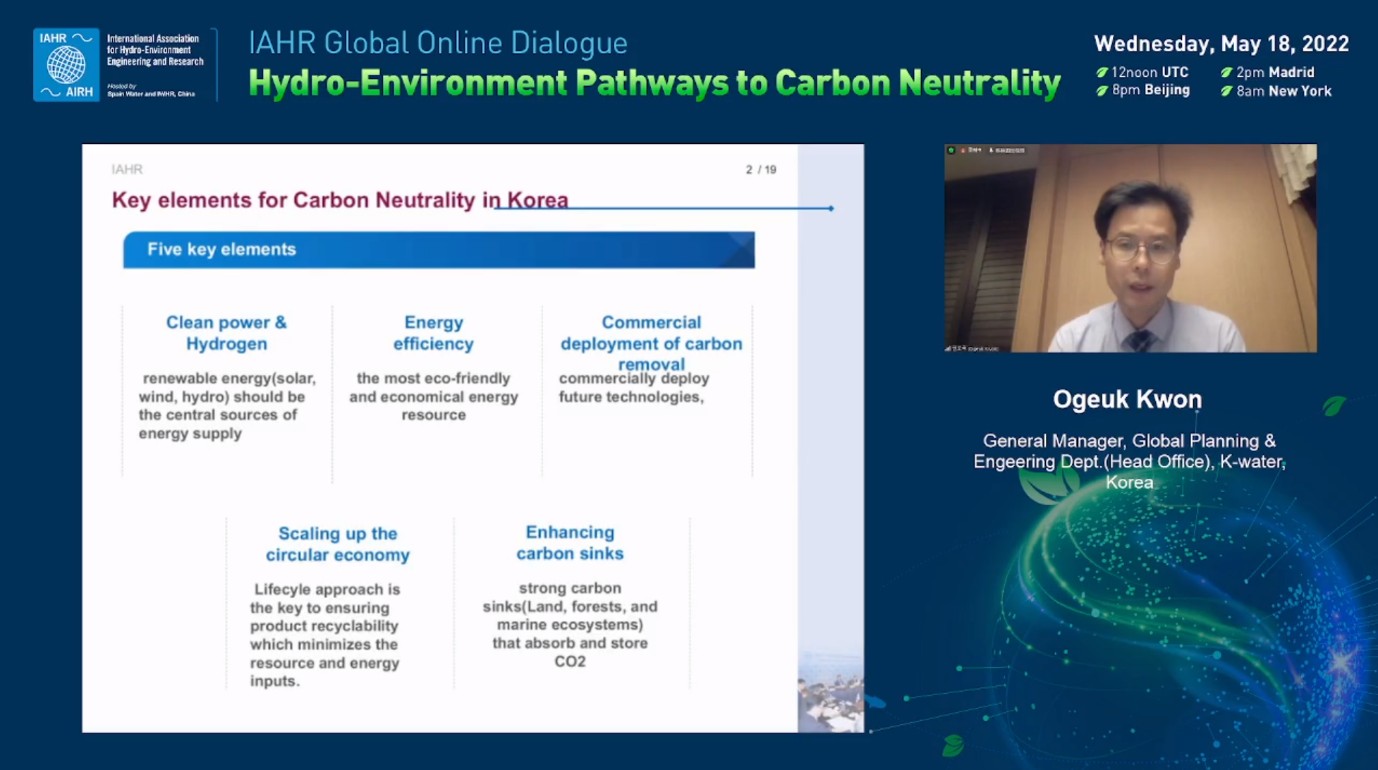The height and width of the screenshot is (770, 1378).
Task: Click Scaling up the circular economy heading
Action: [x=337, y=544]
